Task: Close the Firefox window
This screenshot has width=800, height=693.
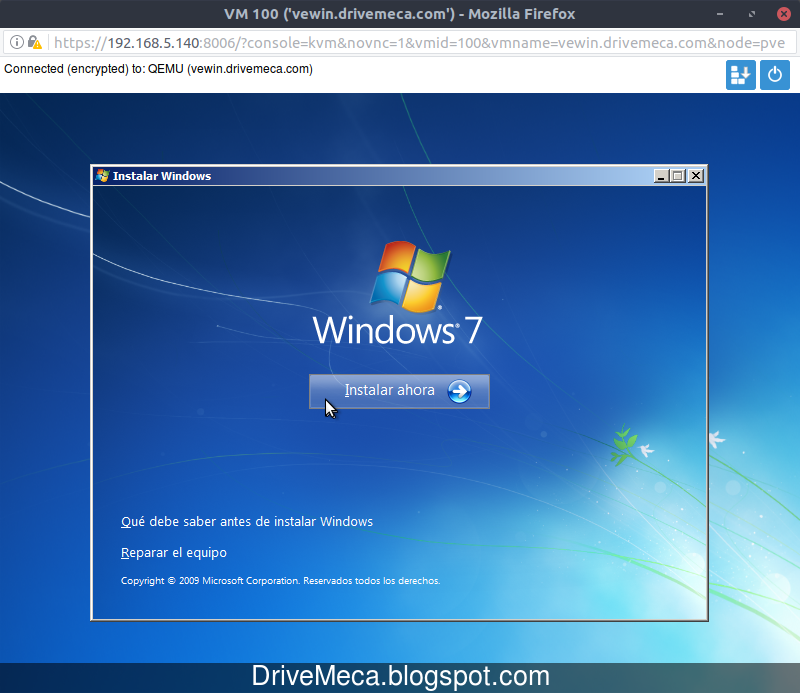Action: point(784,14)
